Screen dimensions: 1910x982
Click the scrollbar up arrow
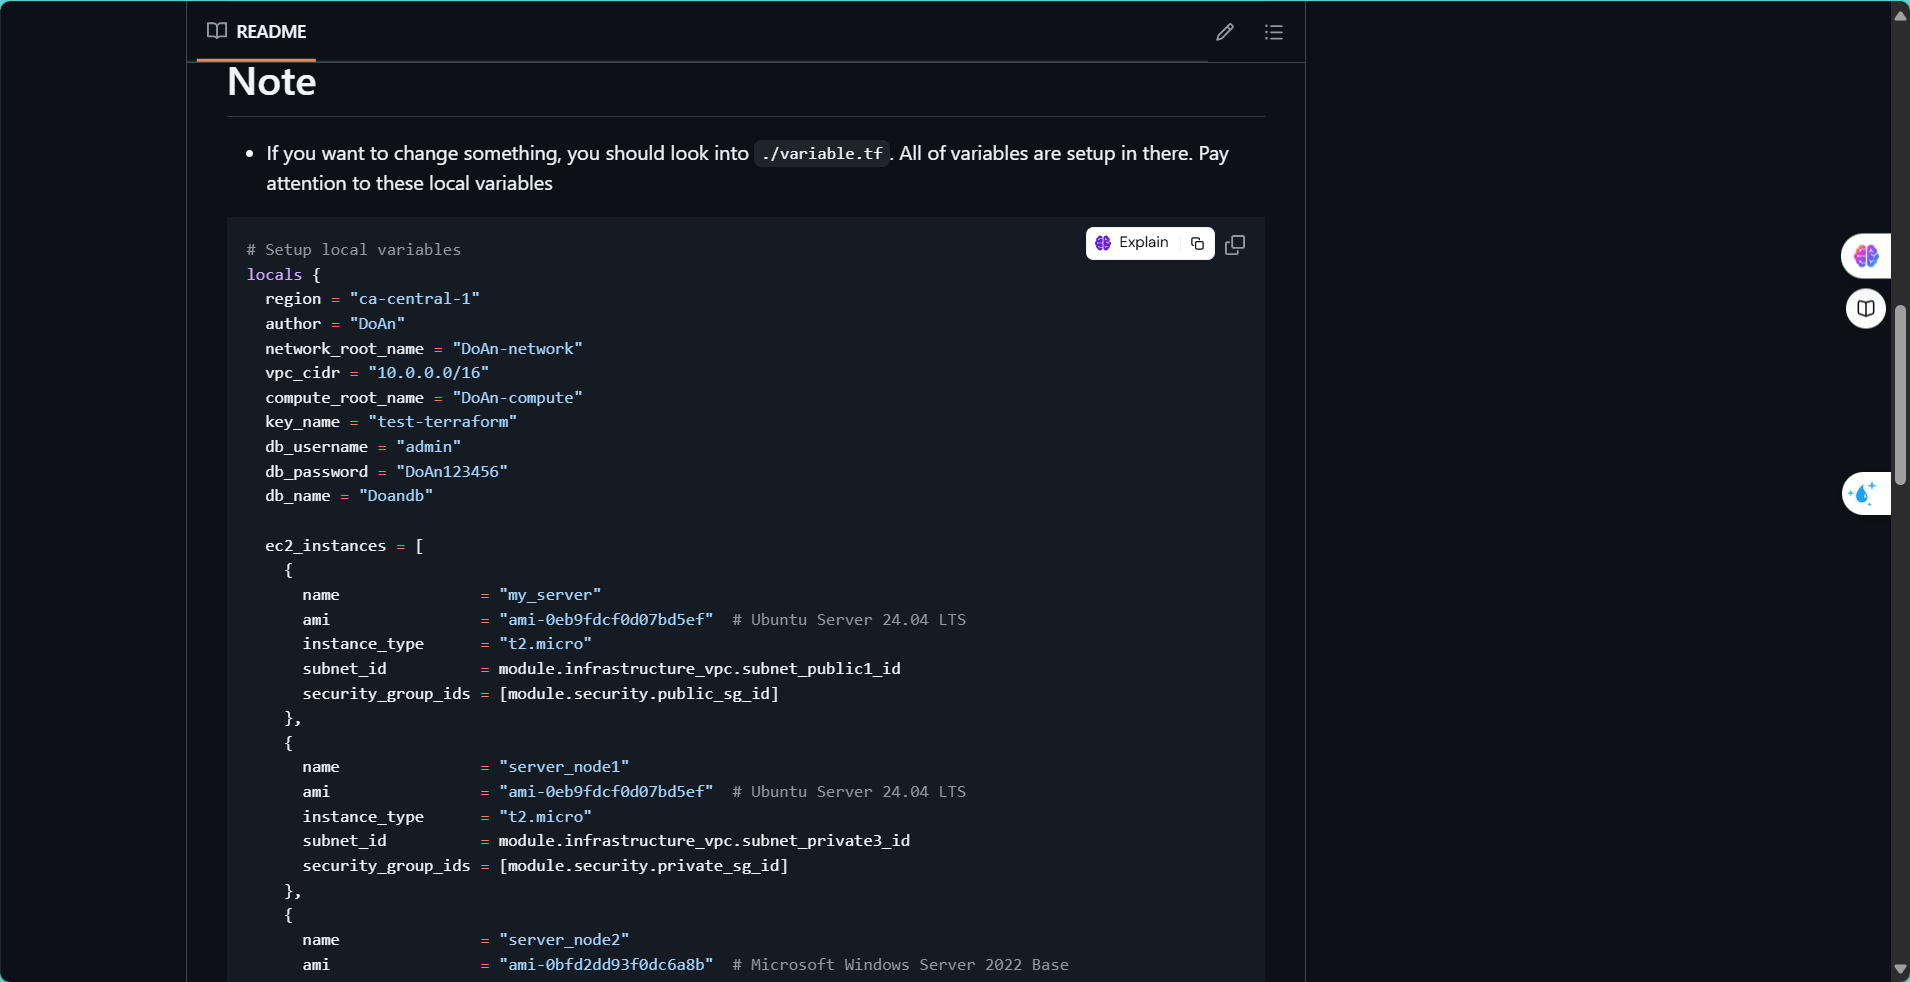tap(1900, 15)
